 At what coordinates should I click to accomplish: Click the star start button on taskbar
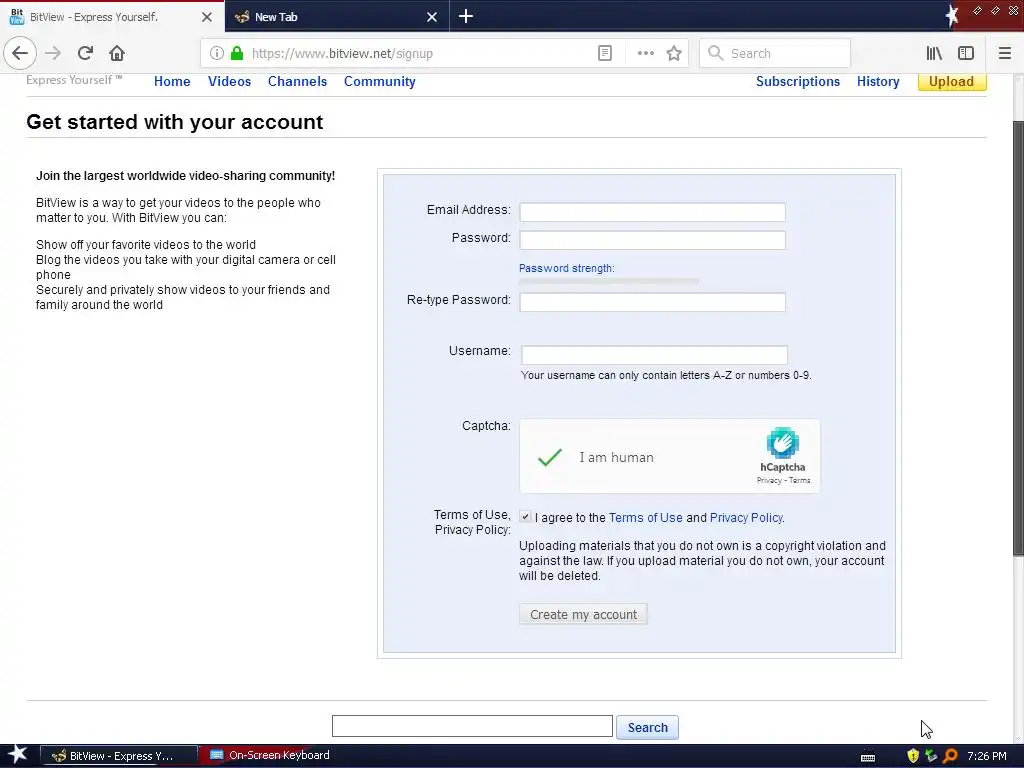click(x=17, y=756)
